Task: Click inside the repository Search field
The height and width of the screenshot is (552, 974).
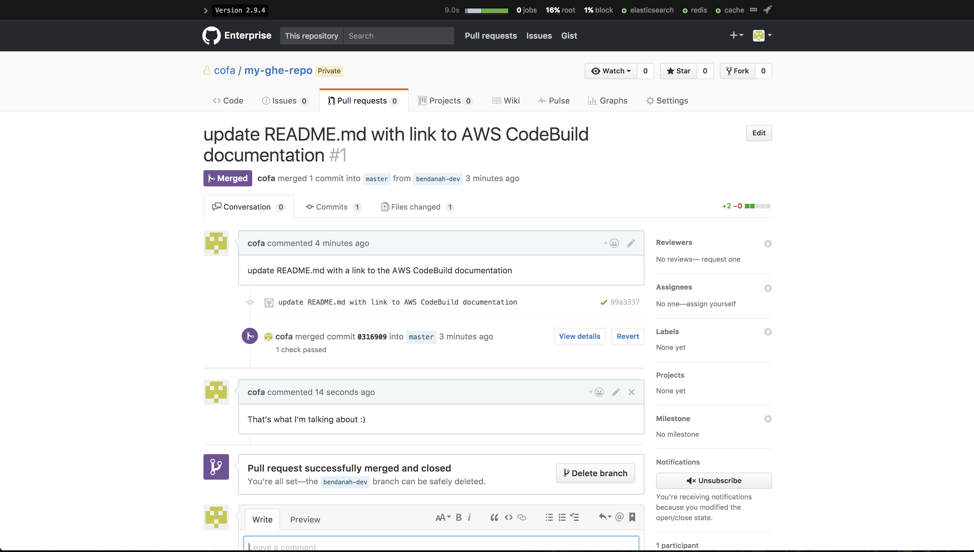Action: tap(399, 36)
